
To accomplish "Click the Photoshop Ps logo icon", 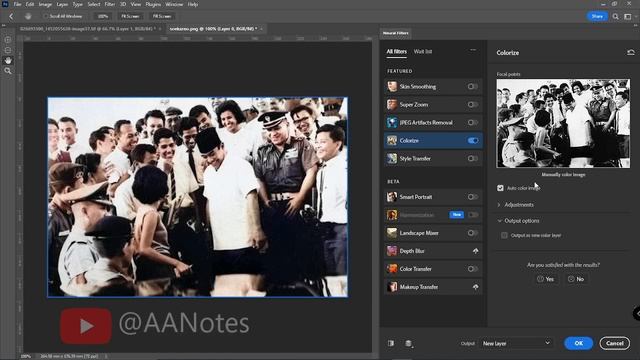I will (x=5, y=4).
